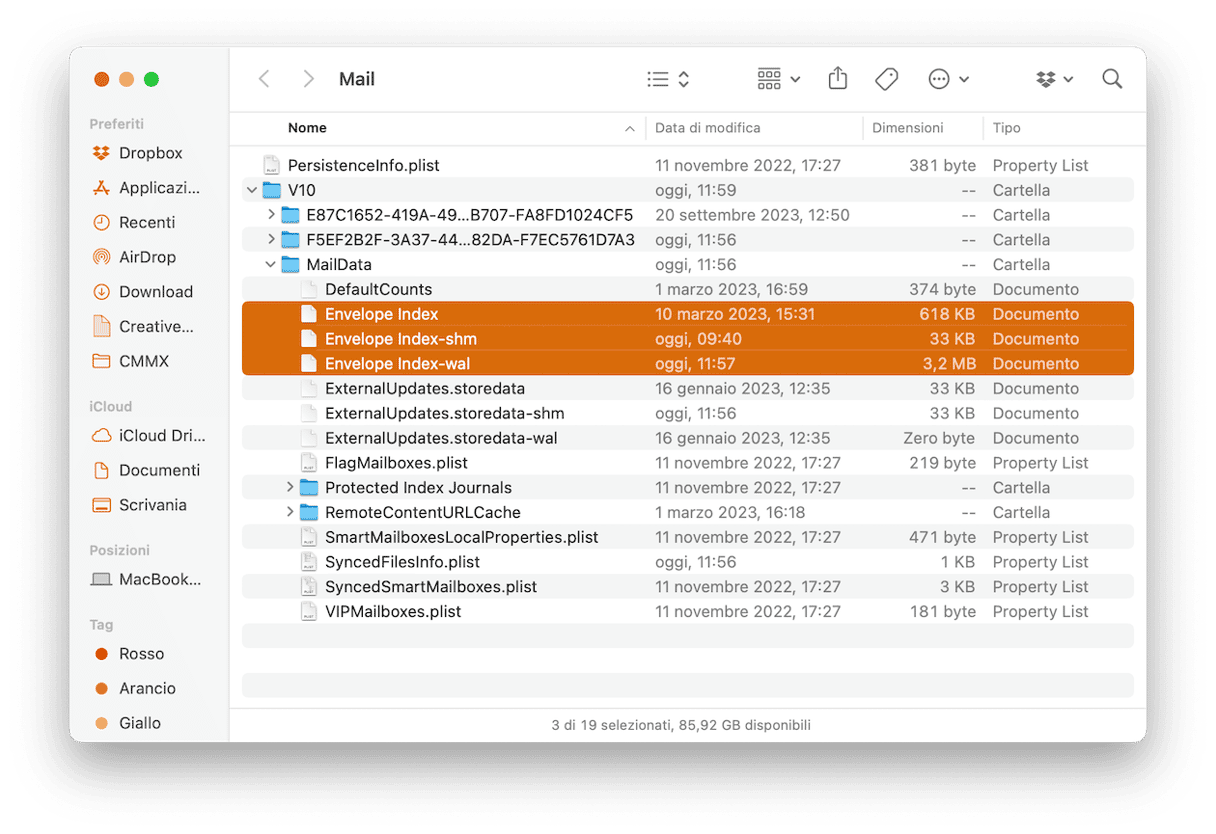Screen dimensions: 1216x834
Task: Collapse the V10 folder
Action: pos(251,190)
